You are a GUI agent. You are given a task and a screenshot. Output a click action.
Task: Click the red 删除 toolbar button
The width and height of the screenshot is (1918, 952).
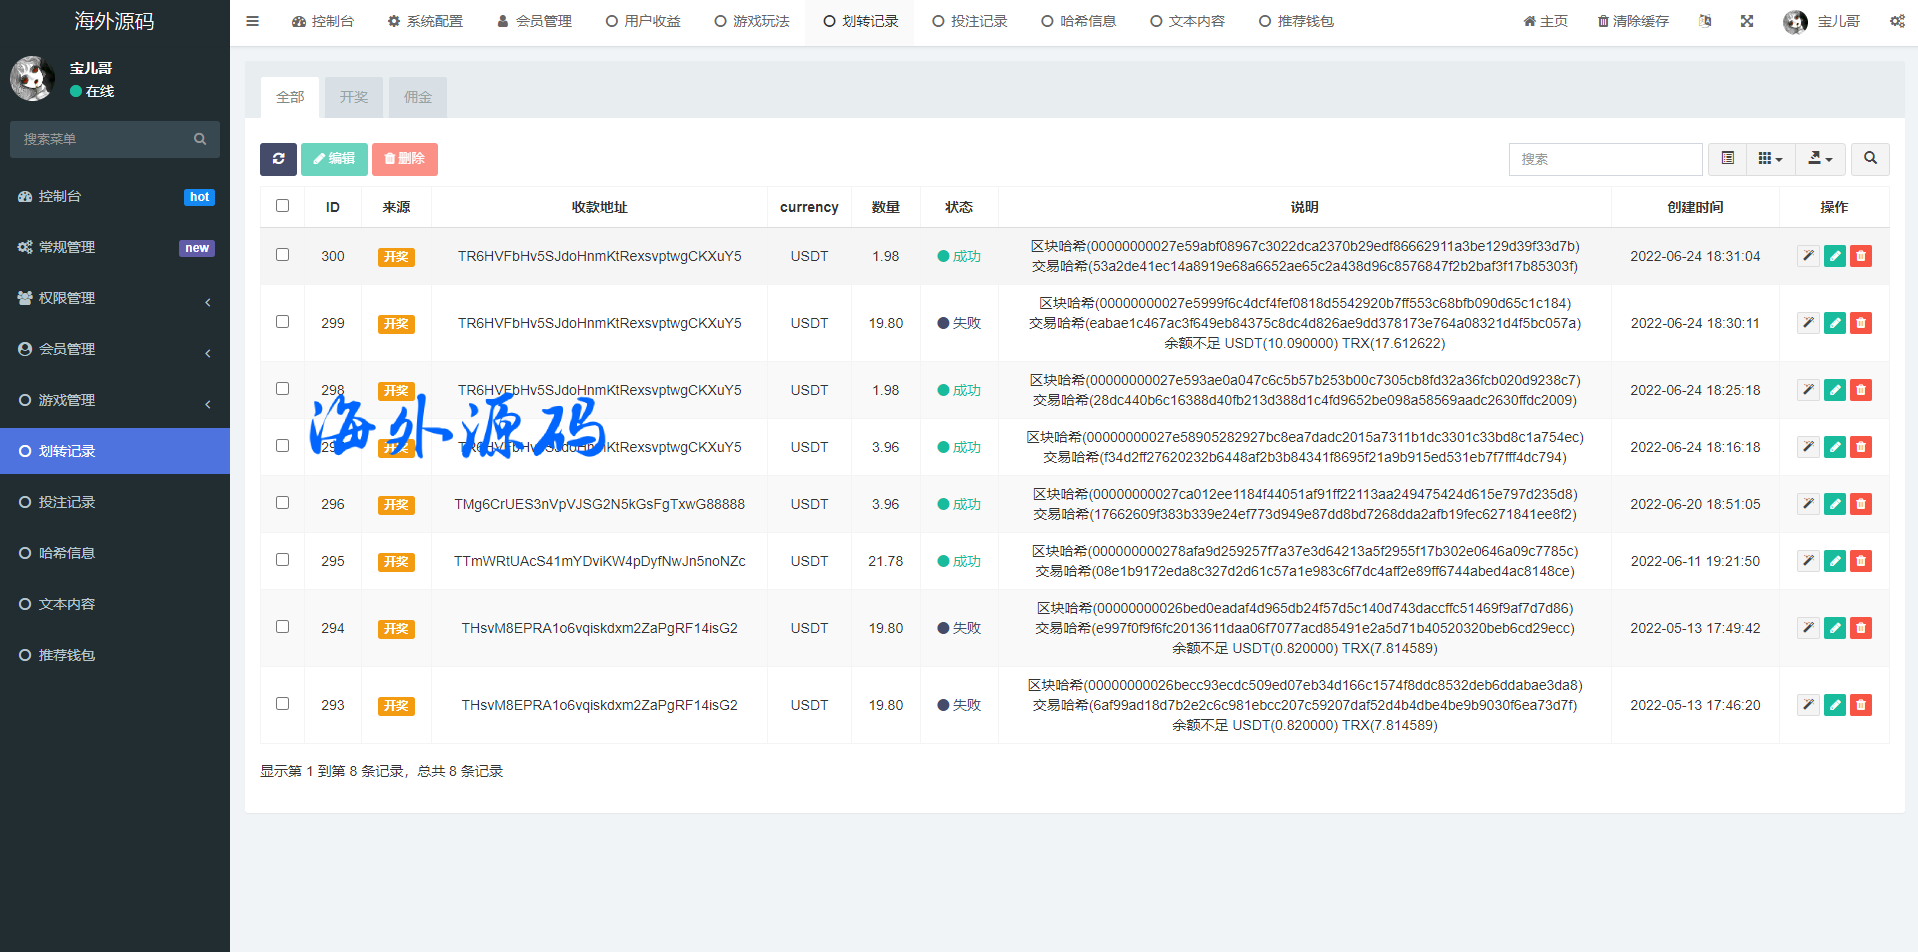click(x=405, y=159)
